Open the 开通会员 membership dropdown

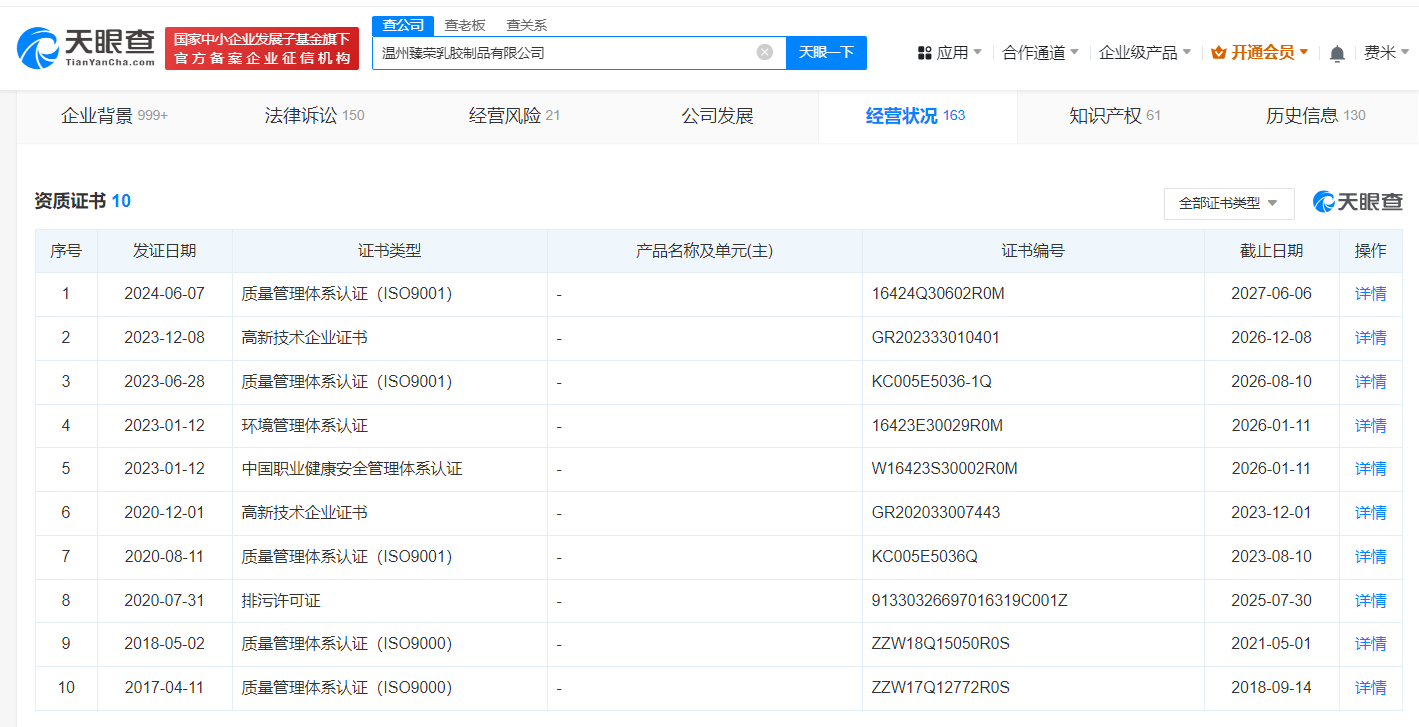1259,52
